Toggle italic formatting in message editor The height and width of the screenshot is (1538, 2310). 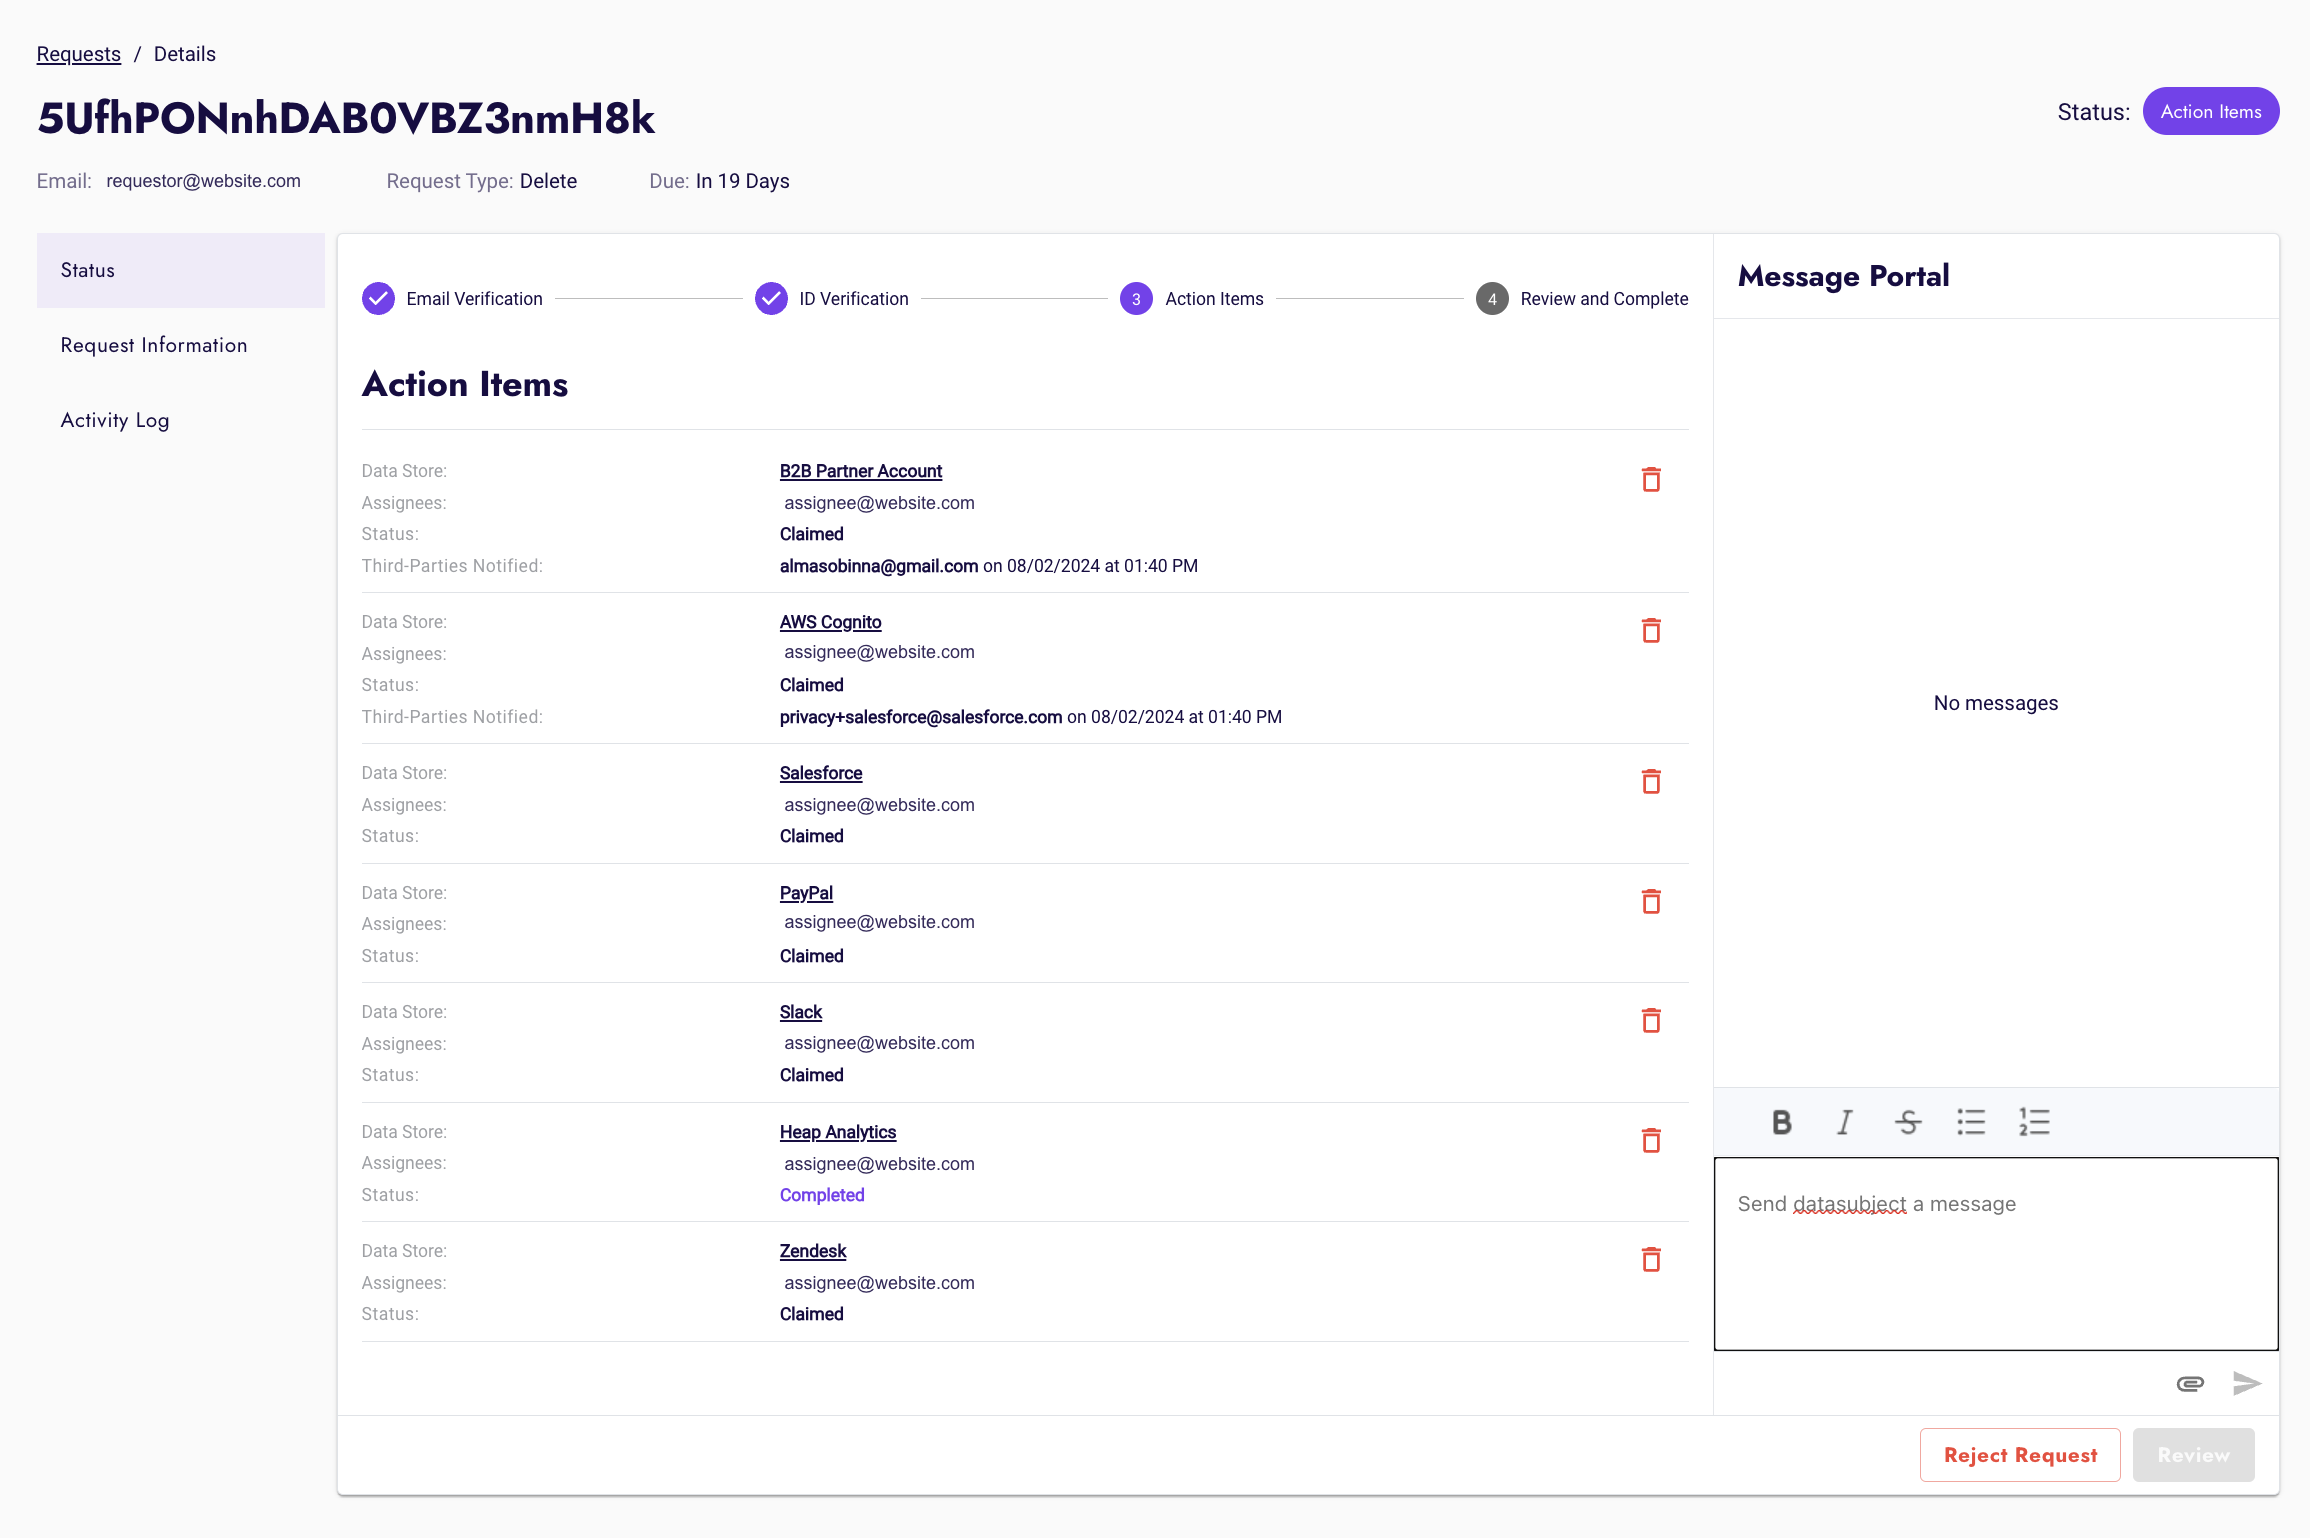click(x=1844, y=1122)
